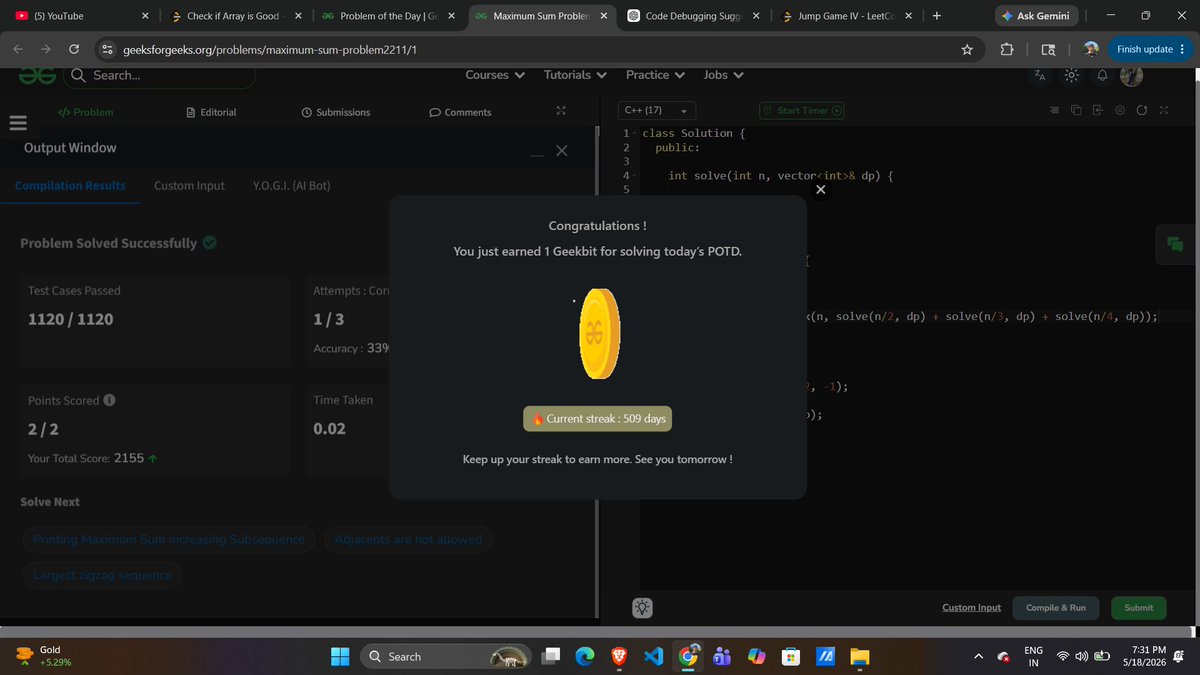Open the Windows Start menu
Screen dimensions: 1200x675
pyautogui.click(x=340, y=656)
